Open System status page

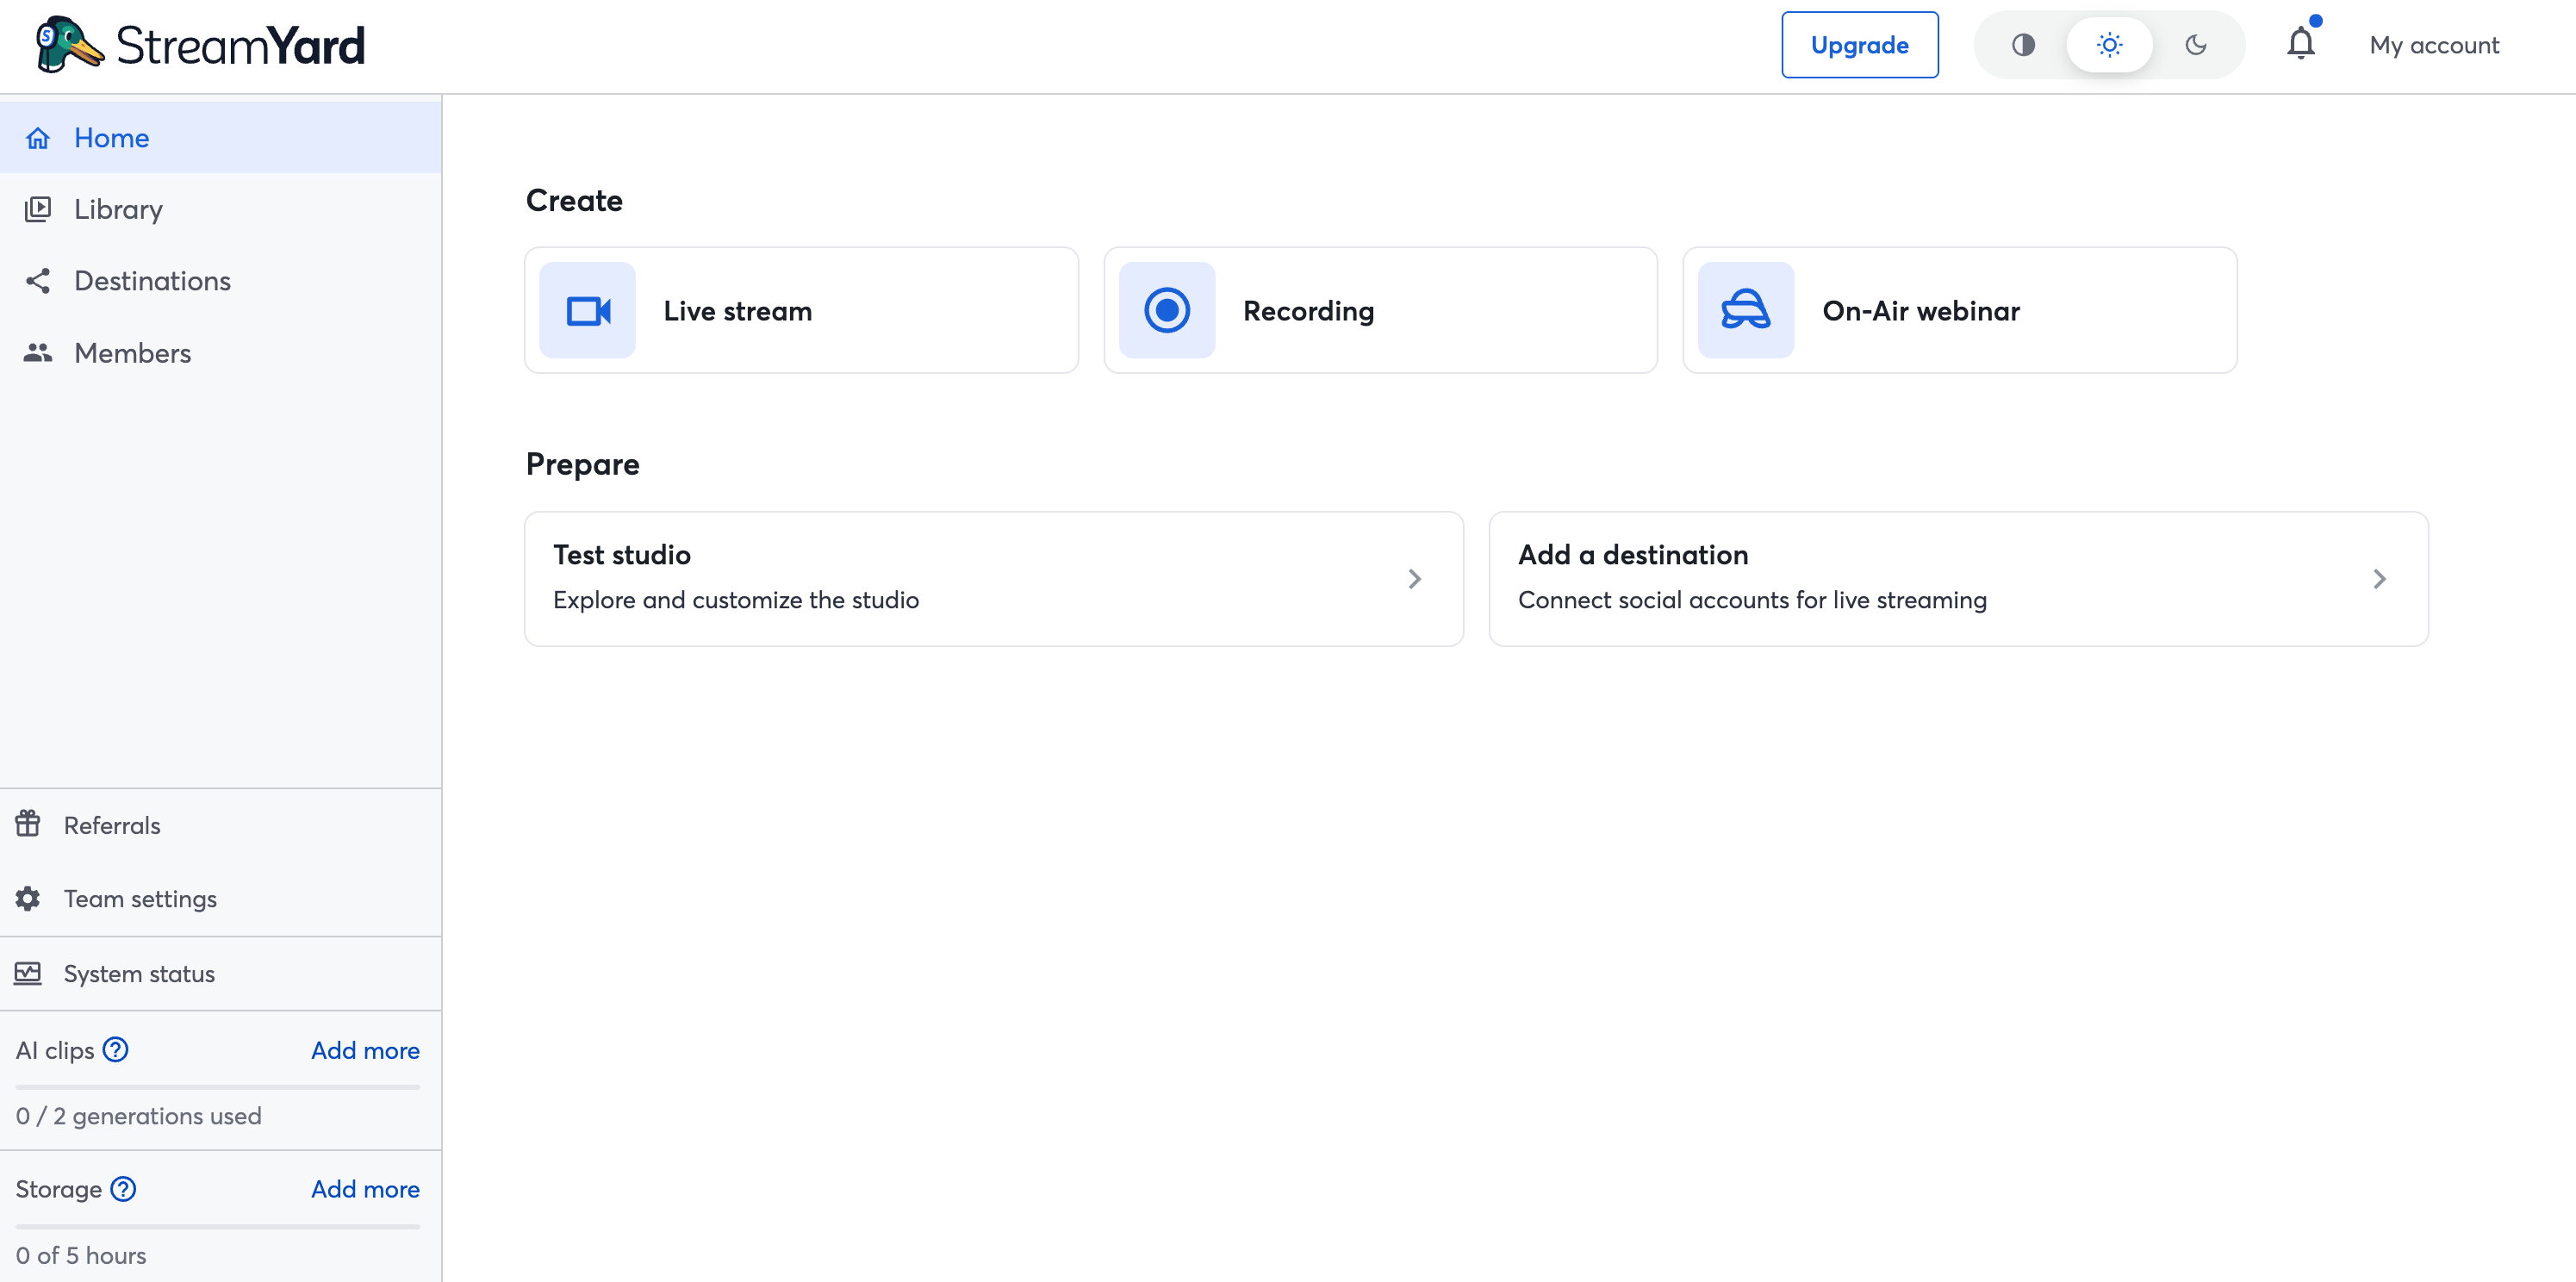(139, 973)
